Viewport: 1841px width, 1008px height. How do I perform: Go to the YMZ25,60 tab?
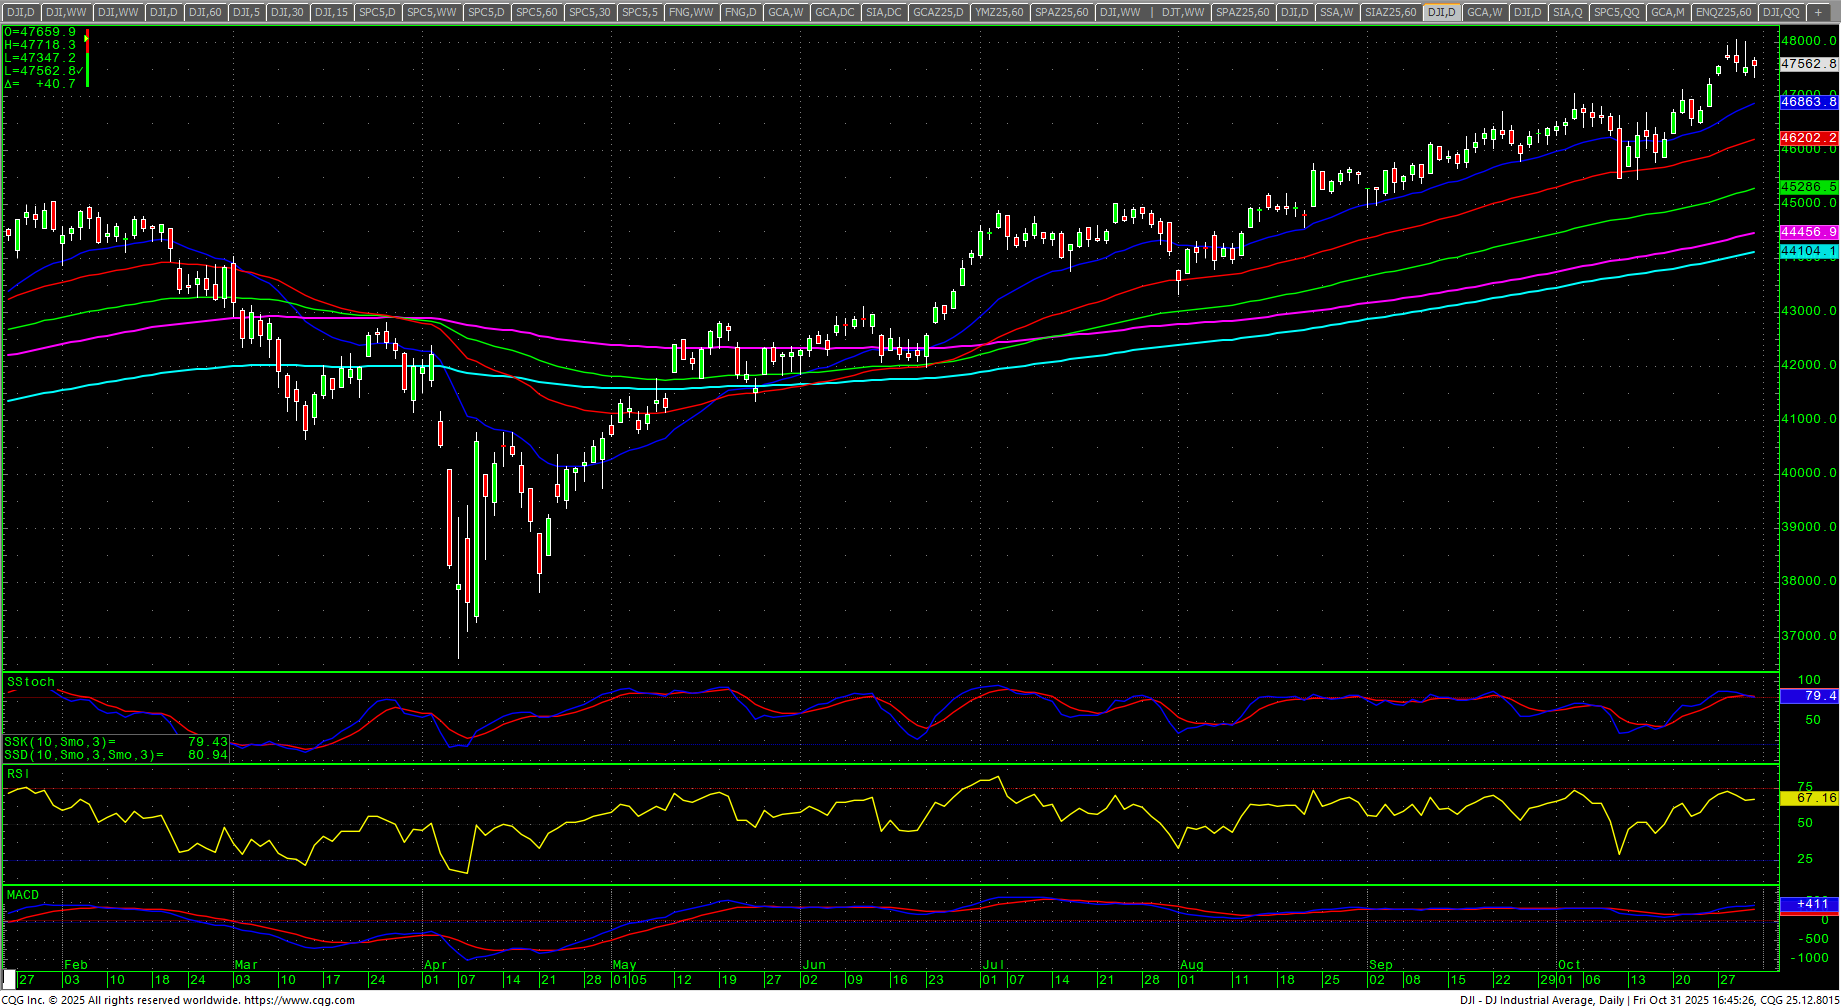pyautogui.click(x=999, y=12)
